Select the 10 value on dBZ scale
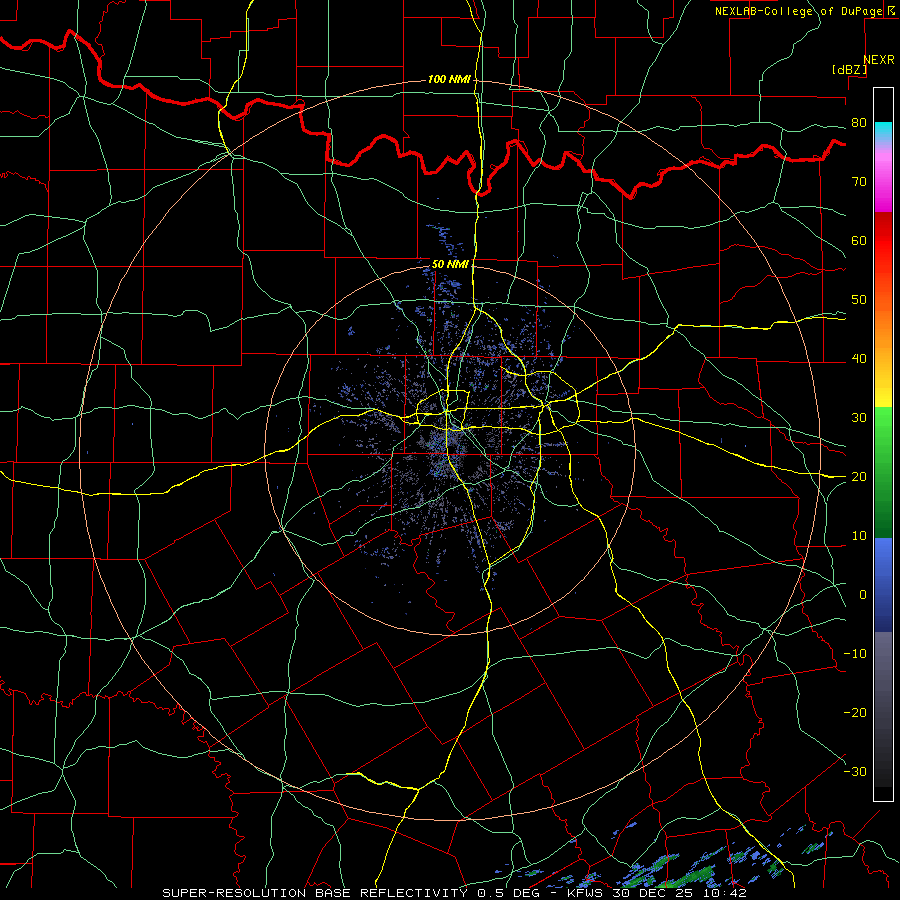This screenshot has height=900, width=900. 859,536
